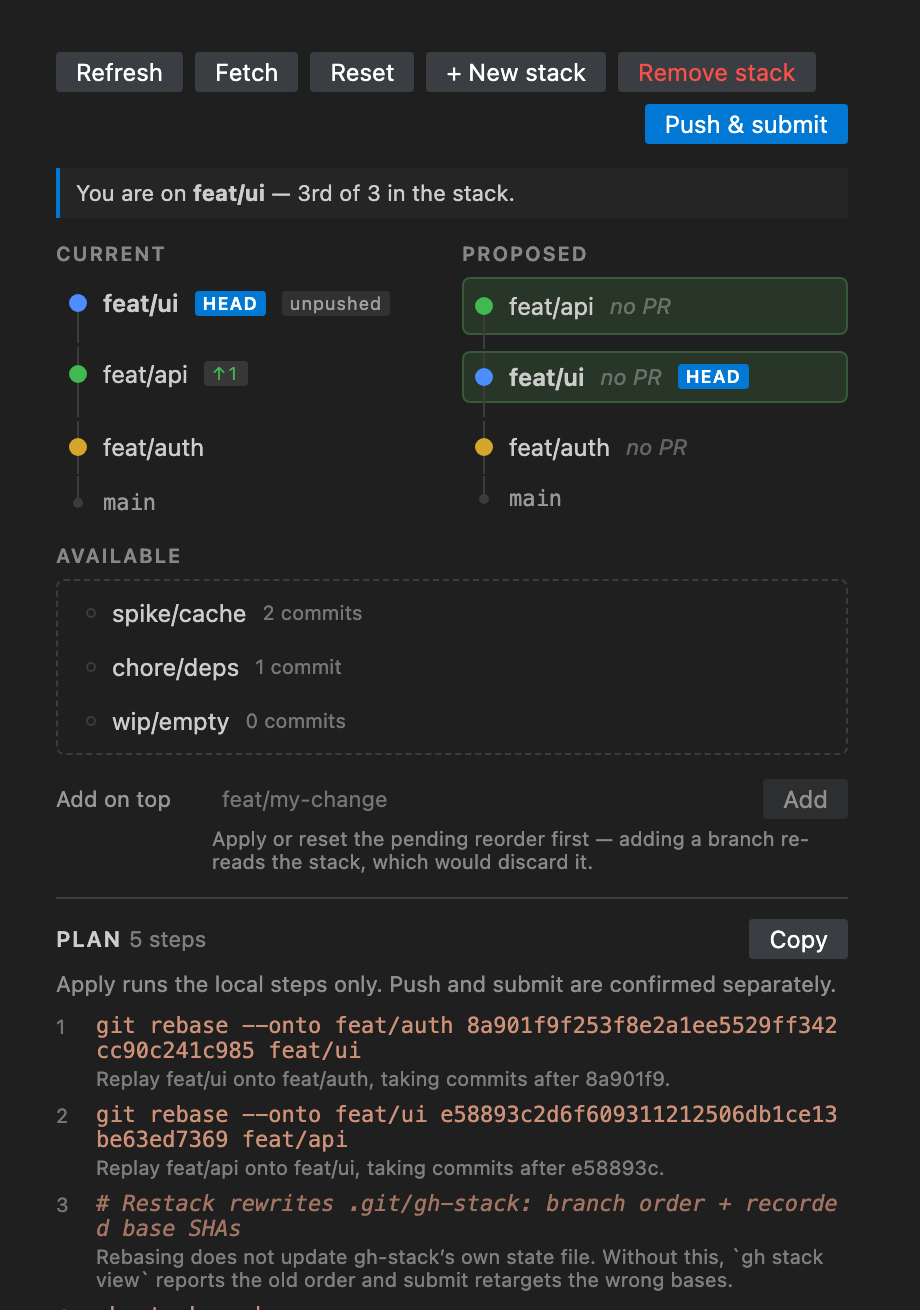Pick spike/cache from Available branches

(x=179, y=614)
